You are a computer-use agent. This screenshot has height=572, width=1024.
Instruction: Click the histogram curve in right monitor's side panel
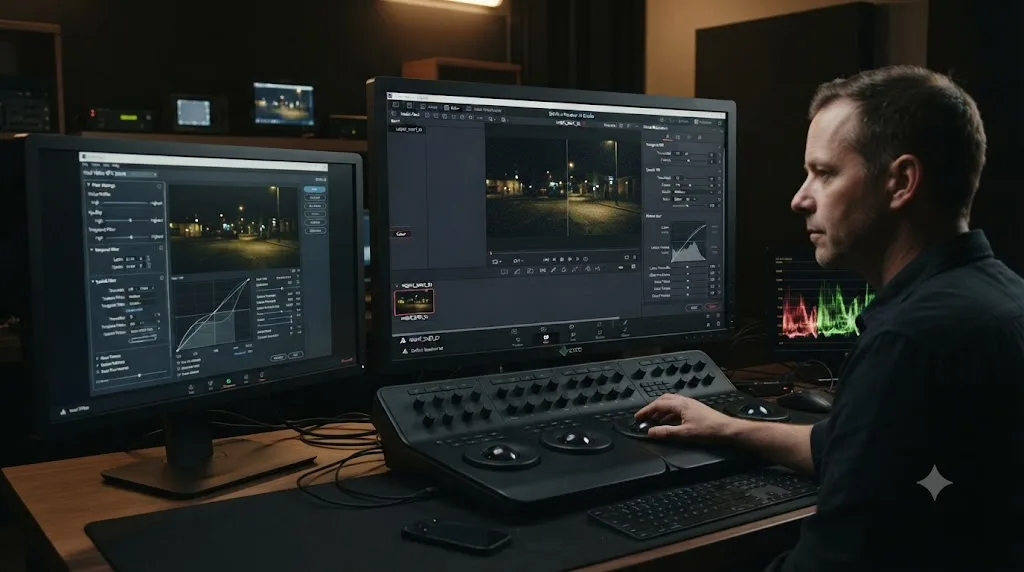[x=688, y=243]
